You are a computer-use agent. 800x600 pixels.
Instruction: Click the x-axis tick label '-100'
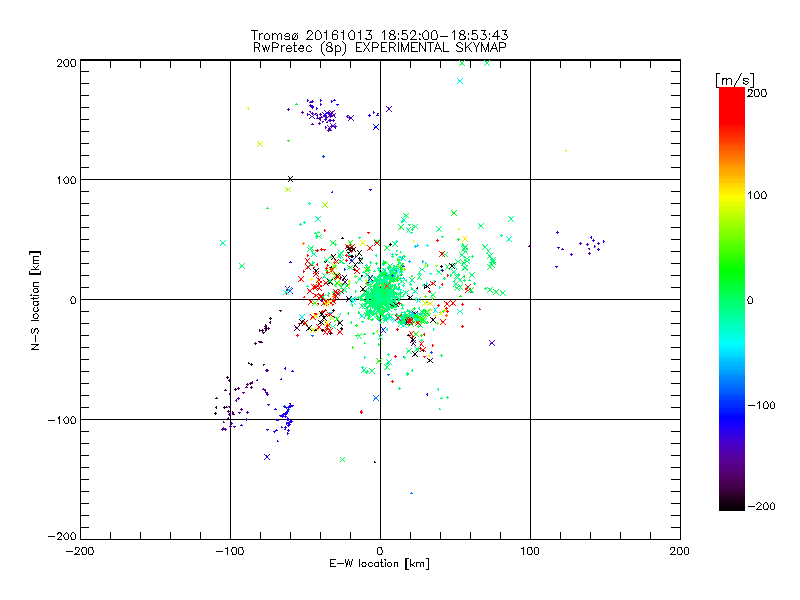click(230, 551)
